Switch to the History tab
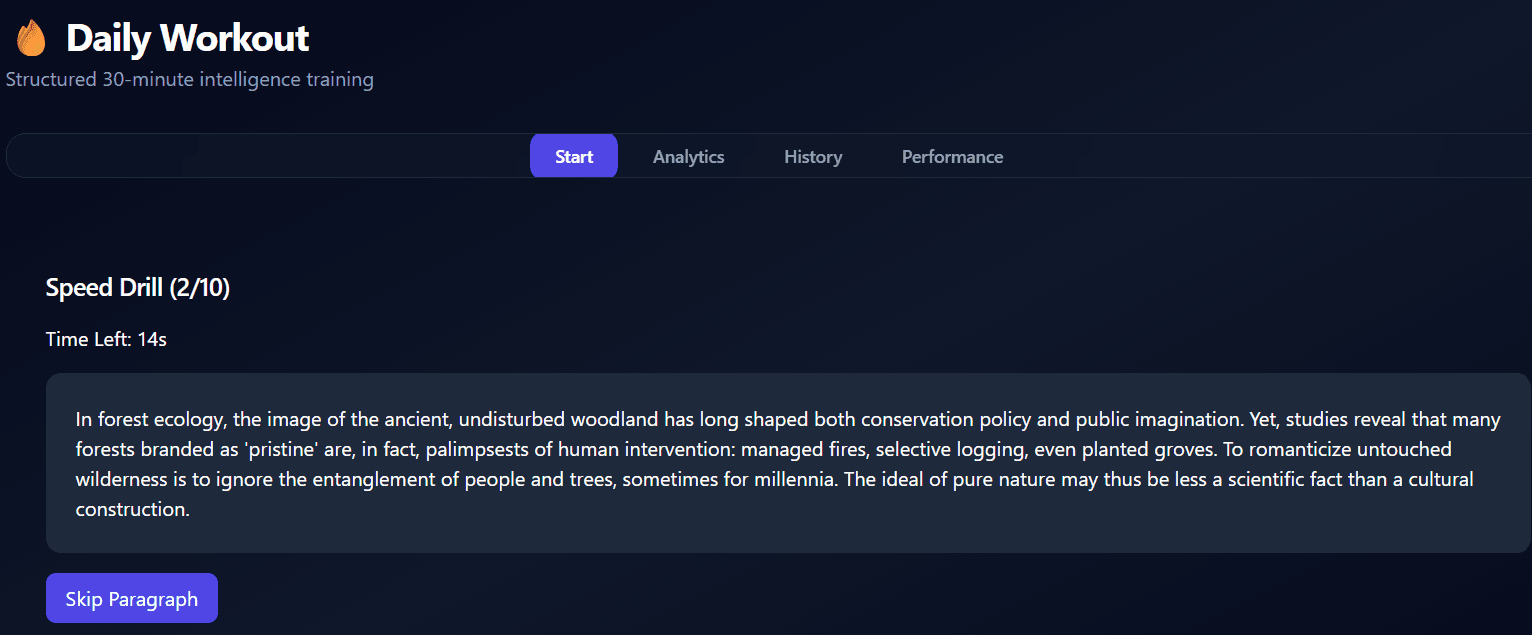This screenshot has height=635, width=1532. pyautogui.click(x=813, y=157)
